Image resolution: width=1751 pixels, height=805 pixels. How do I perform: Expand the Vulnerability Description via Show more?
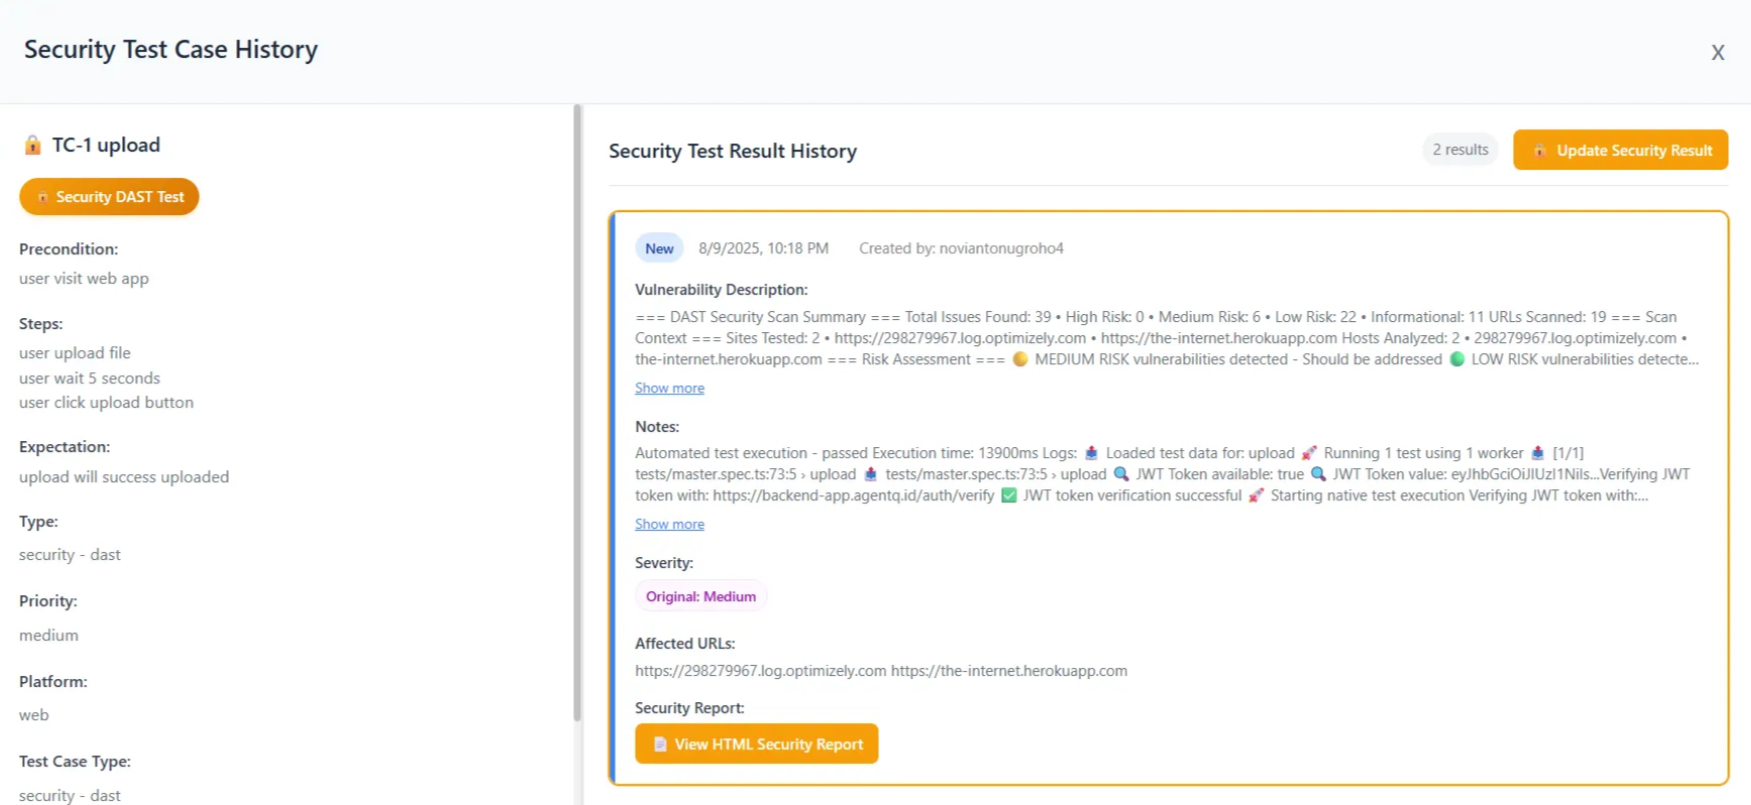[x=669, y=388]
